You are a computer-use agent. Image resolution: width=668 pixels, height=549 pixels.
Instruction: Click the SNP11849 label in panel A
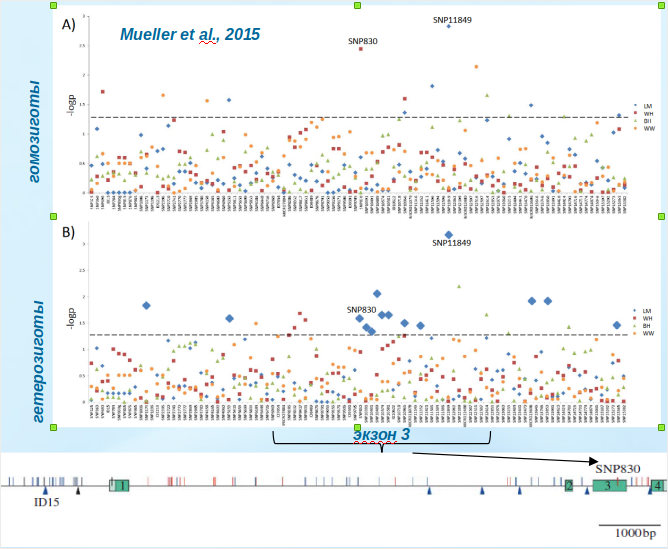click(x=452, y=20)
